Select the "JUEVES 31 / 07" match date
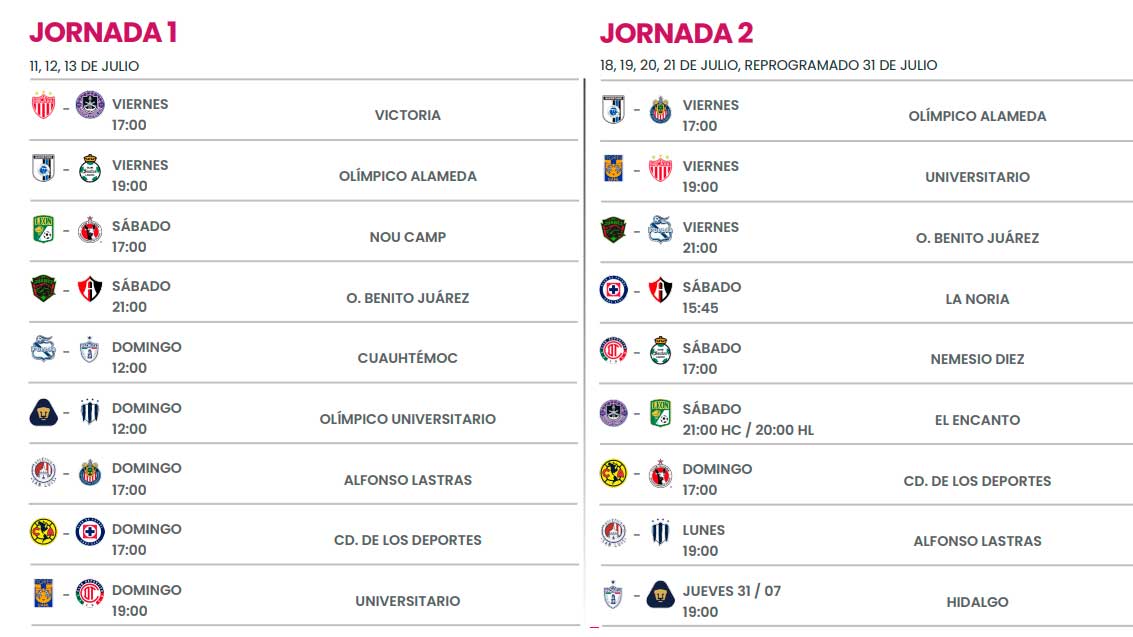This screenshot has height=637, width=1133. click(731, 591)
